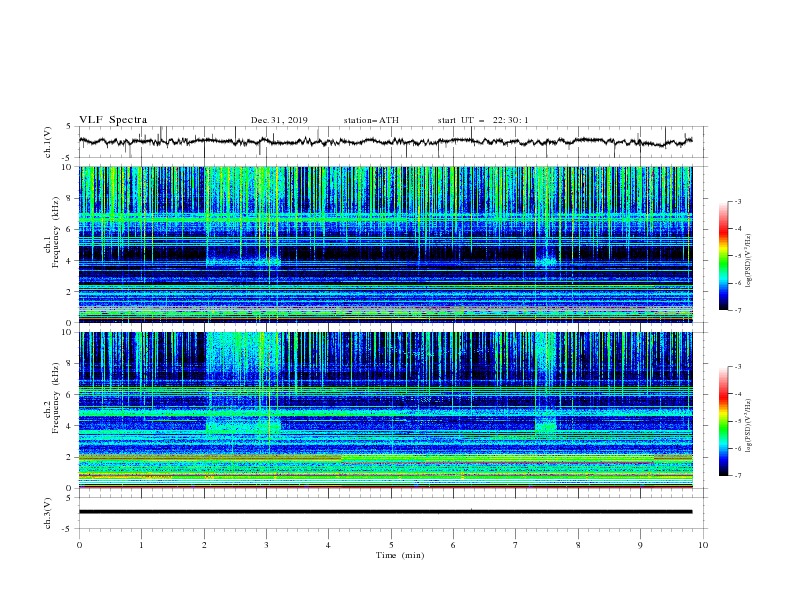This screenshot has height=612, width=792.
Task: Click the "ch.3(V)" axis label
Action: [x=48, y=513]
